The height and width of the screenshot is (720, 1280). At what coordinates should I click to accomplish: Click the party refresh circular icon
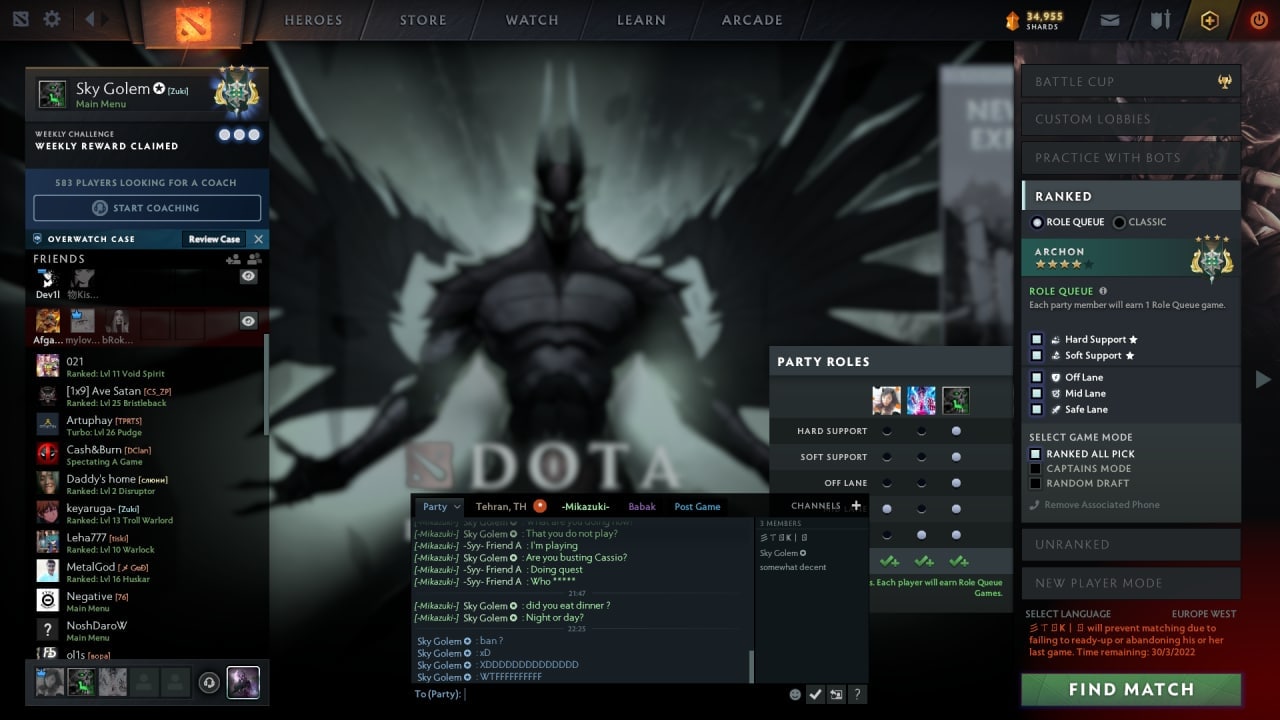[208, 682]
